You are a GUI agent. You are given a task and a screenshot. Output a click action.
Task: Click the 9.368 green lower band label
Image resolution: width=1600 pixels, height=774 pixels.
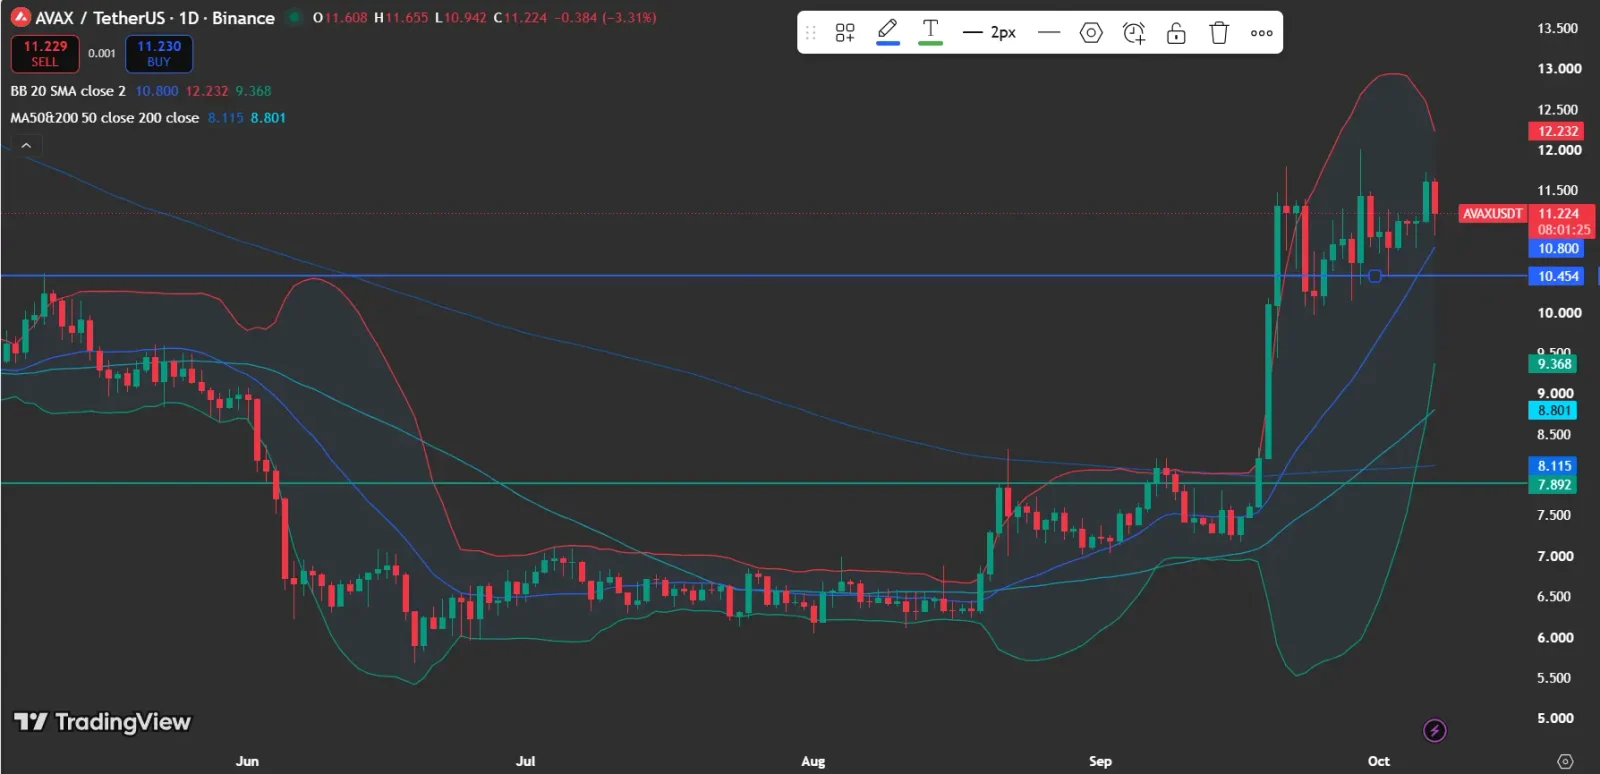[1554, 364]
